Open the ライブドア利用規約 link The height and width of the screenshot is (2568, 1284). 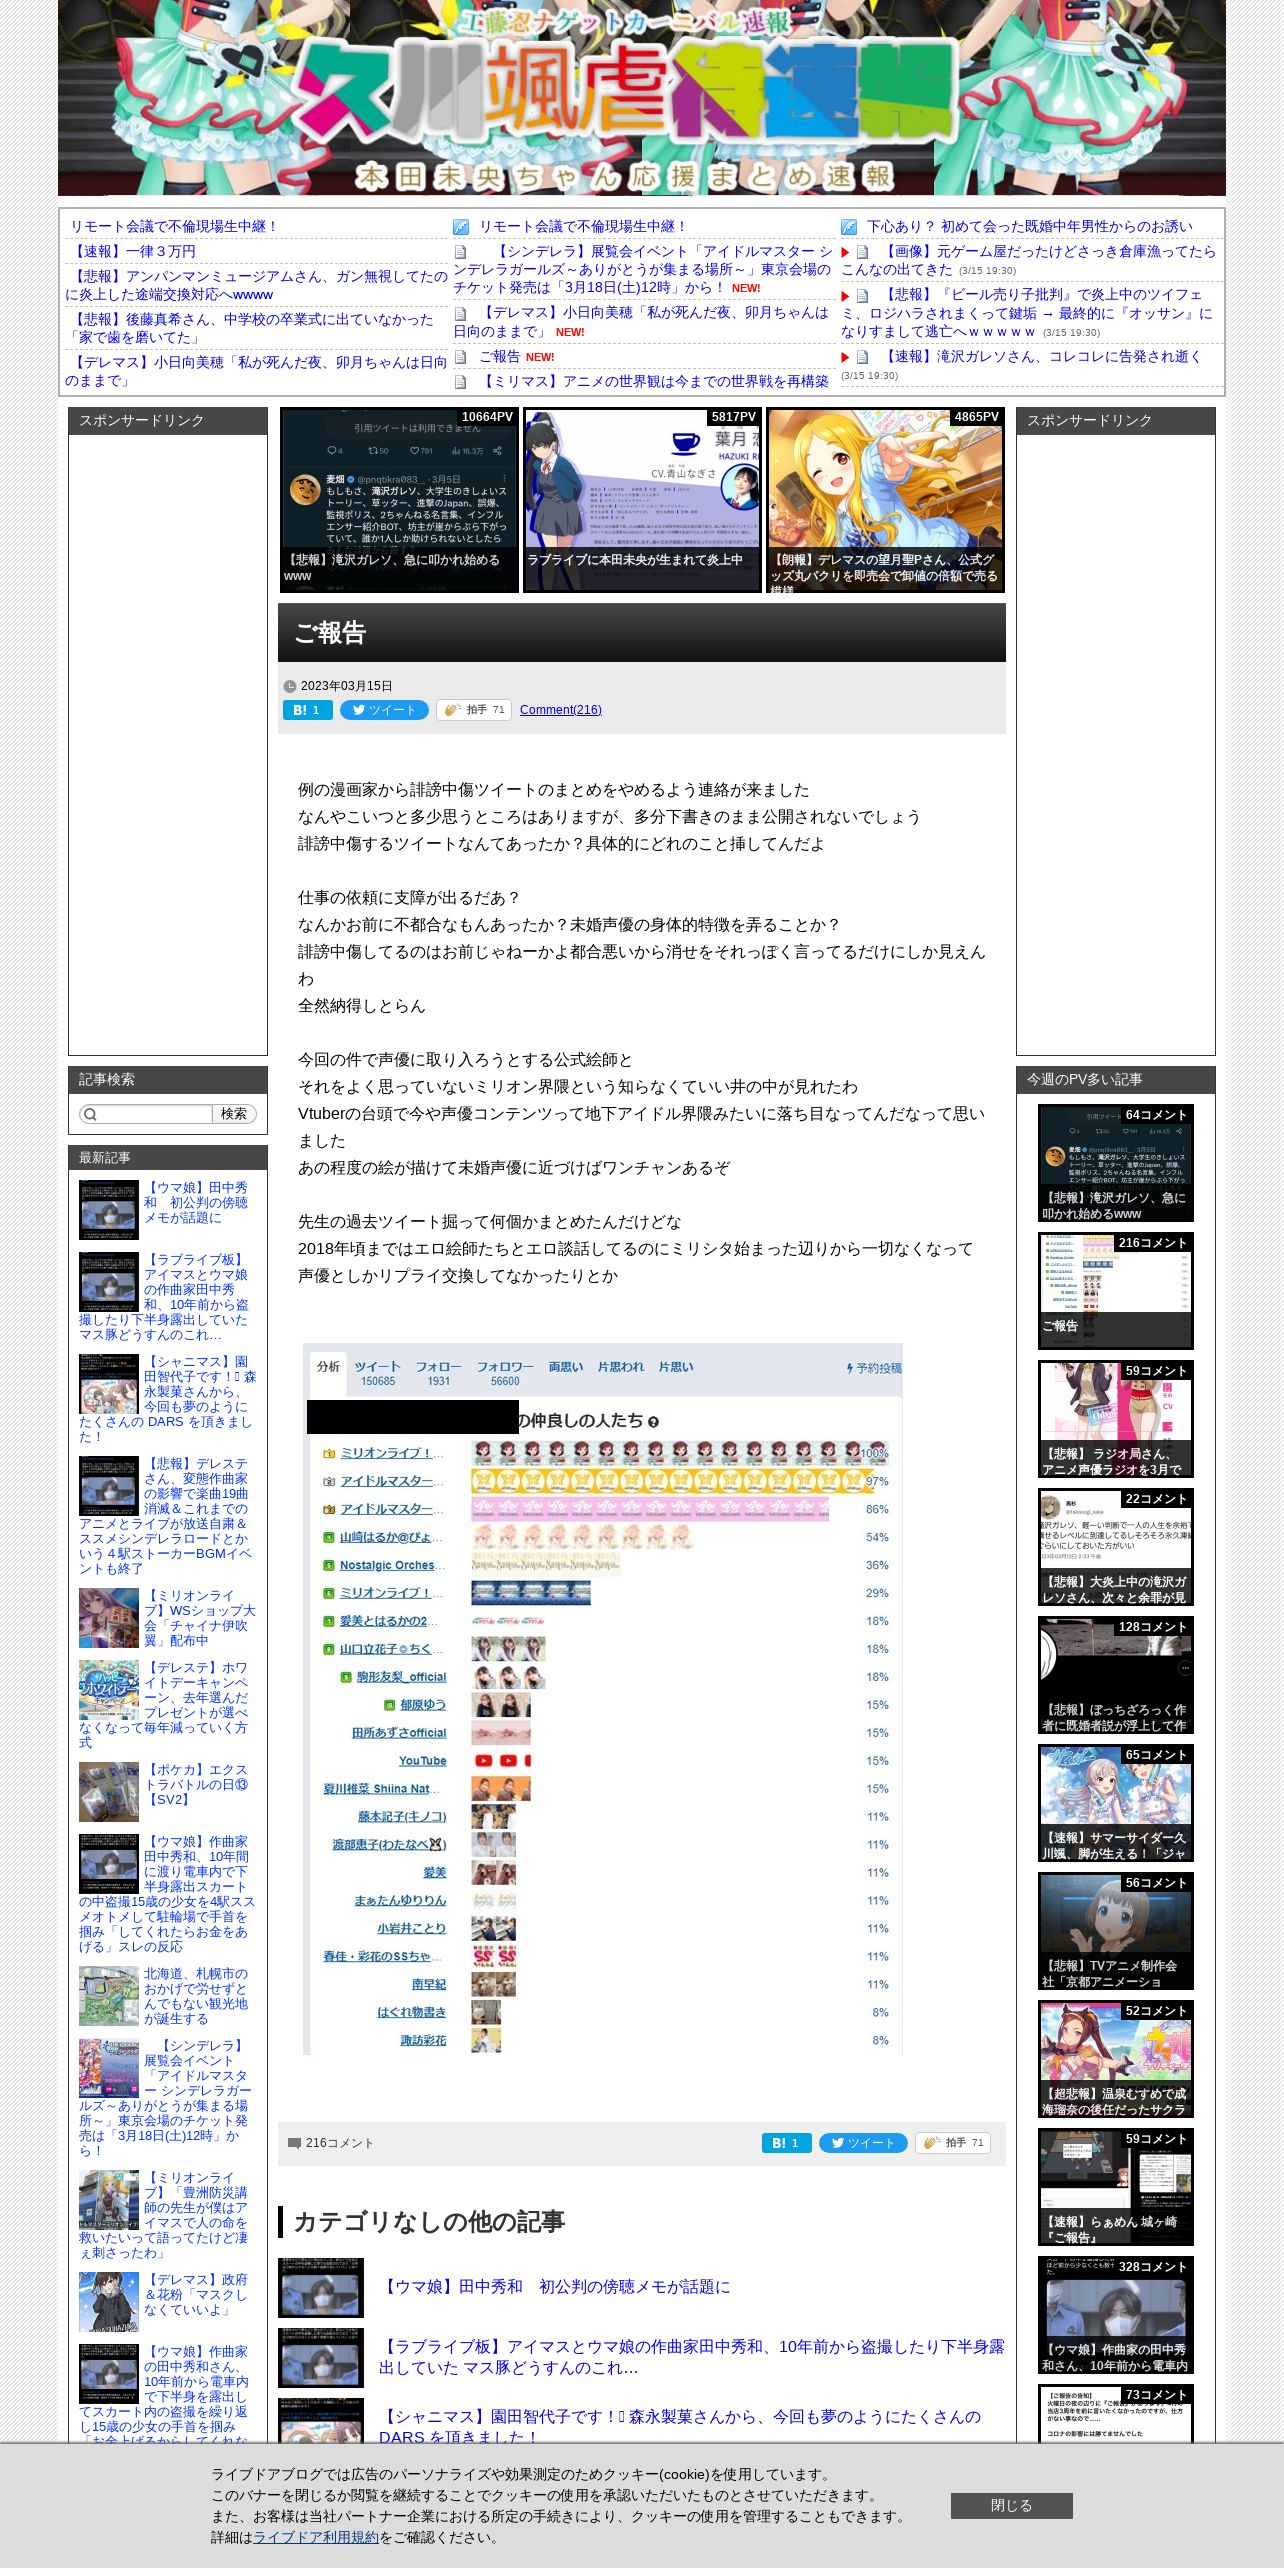(x=316, y=2537)
